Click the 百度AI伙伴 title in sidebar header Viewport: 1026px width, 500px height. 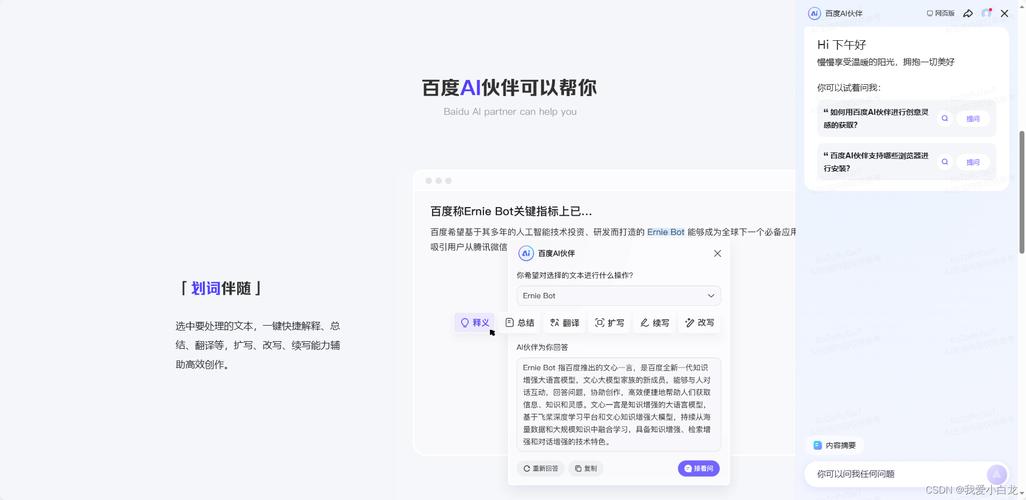coord(843,13)
